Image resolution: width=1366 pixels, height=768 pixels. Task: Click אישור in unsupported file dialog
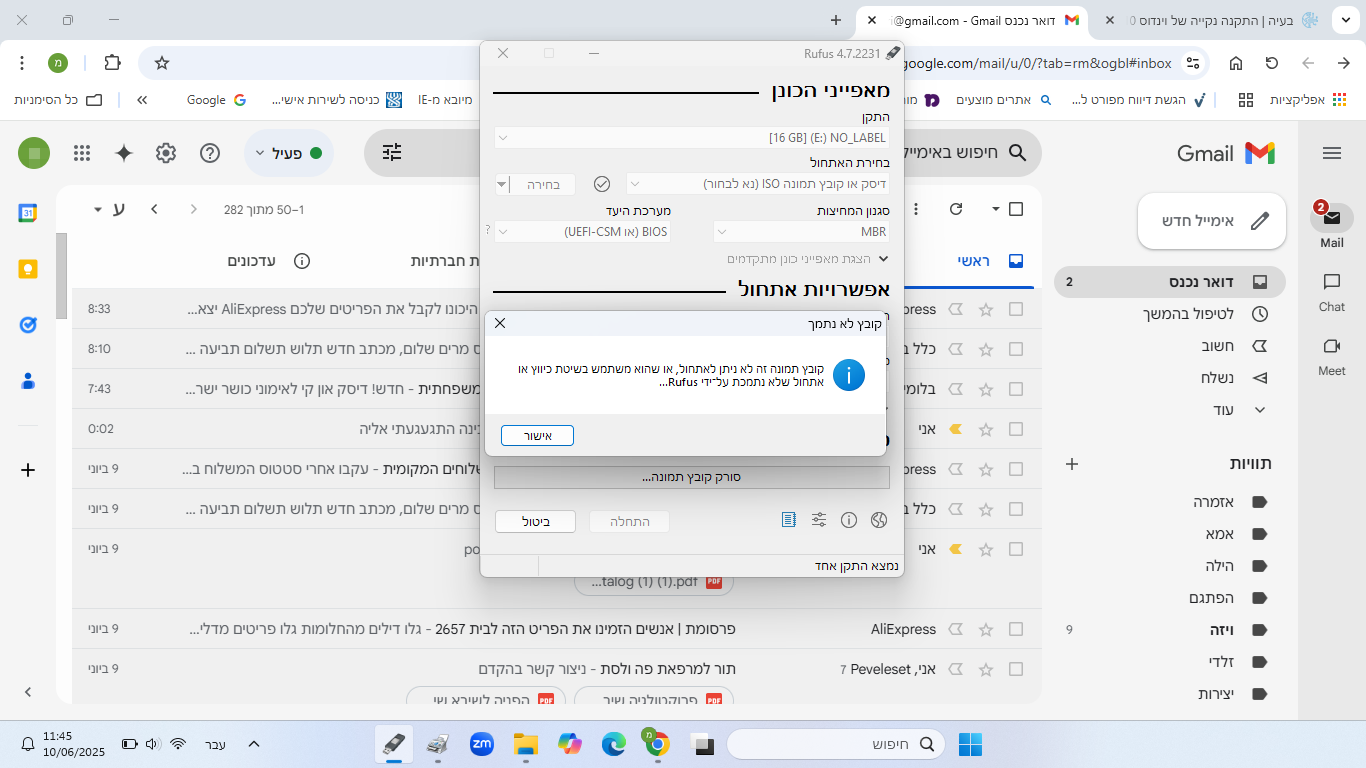537,435
